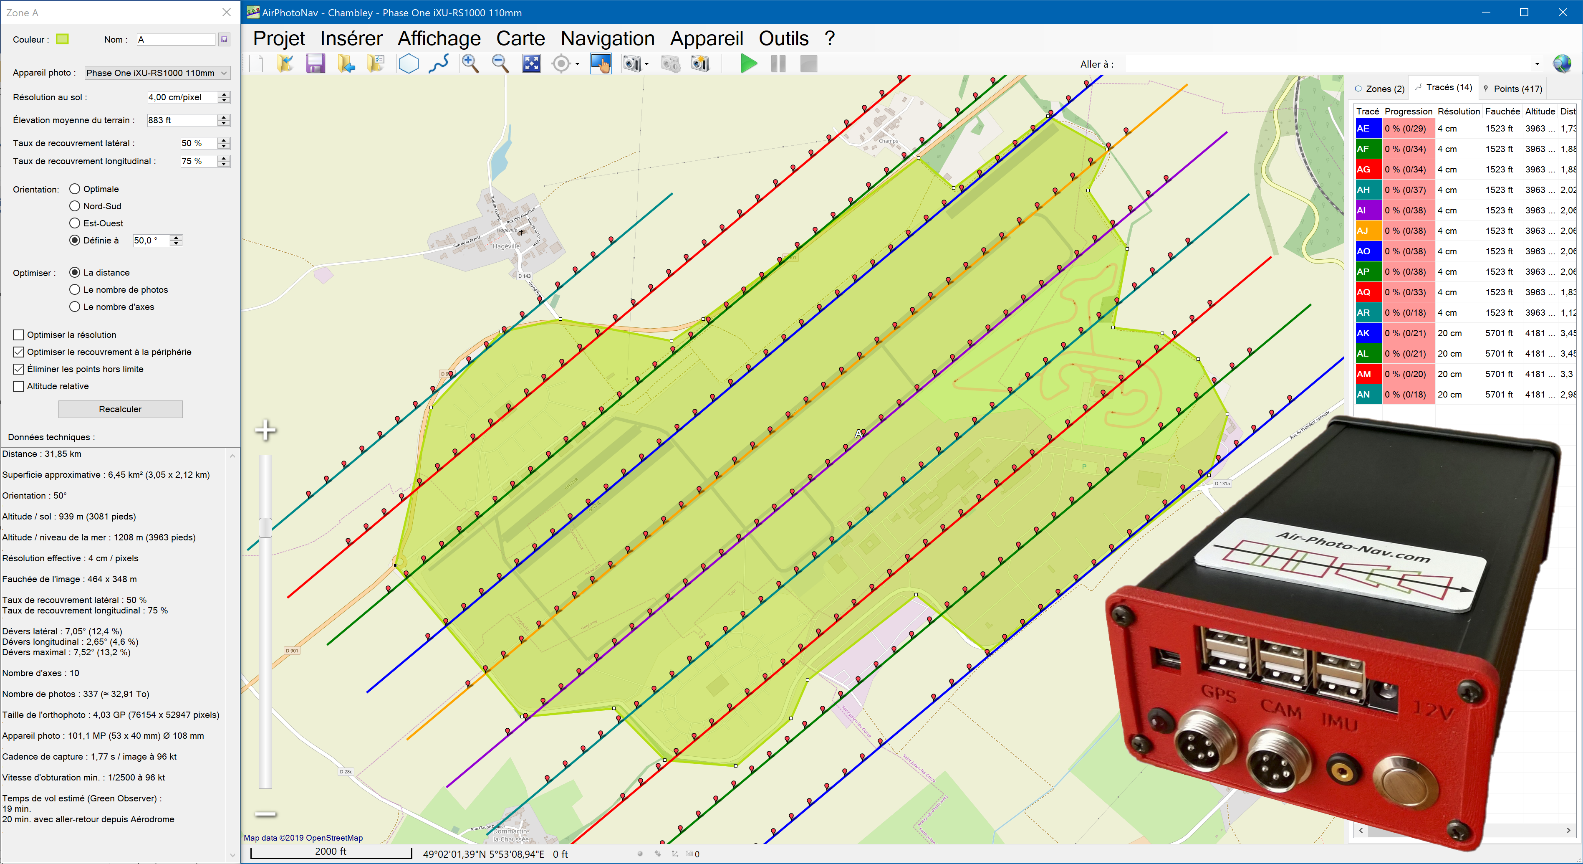Open the Aller à location dropdown
This screenshot has width=1583, height=864.
coord(1537,64)
